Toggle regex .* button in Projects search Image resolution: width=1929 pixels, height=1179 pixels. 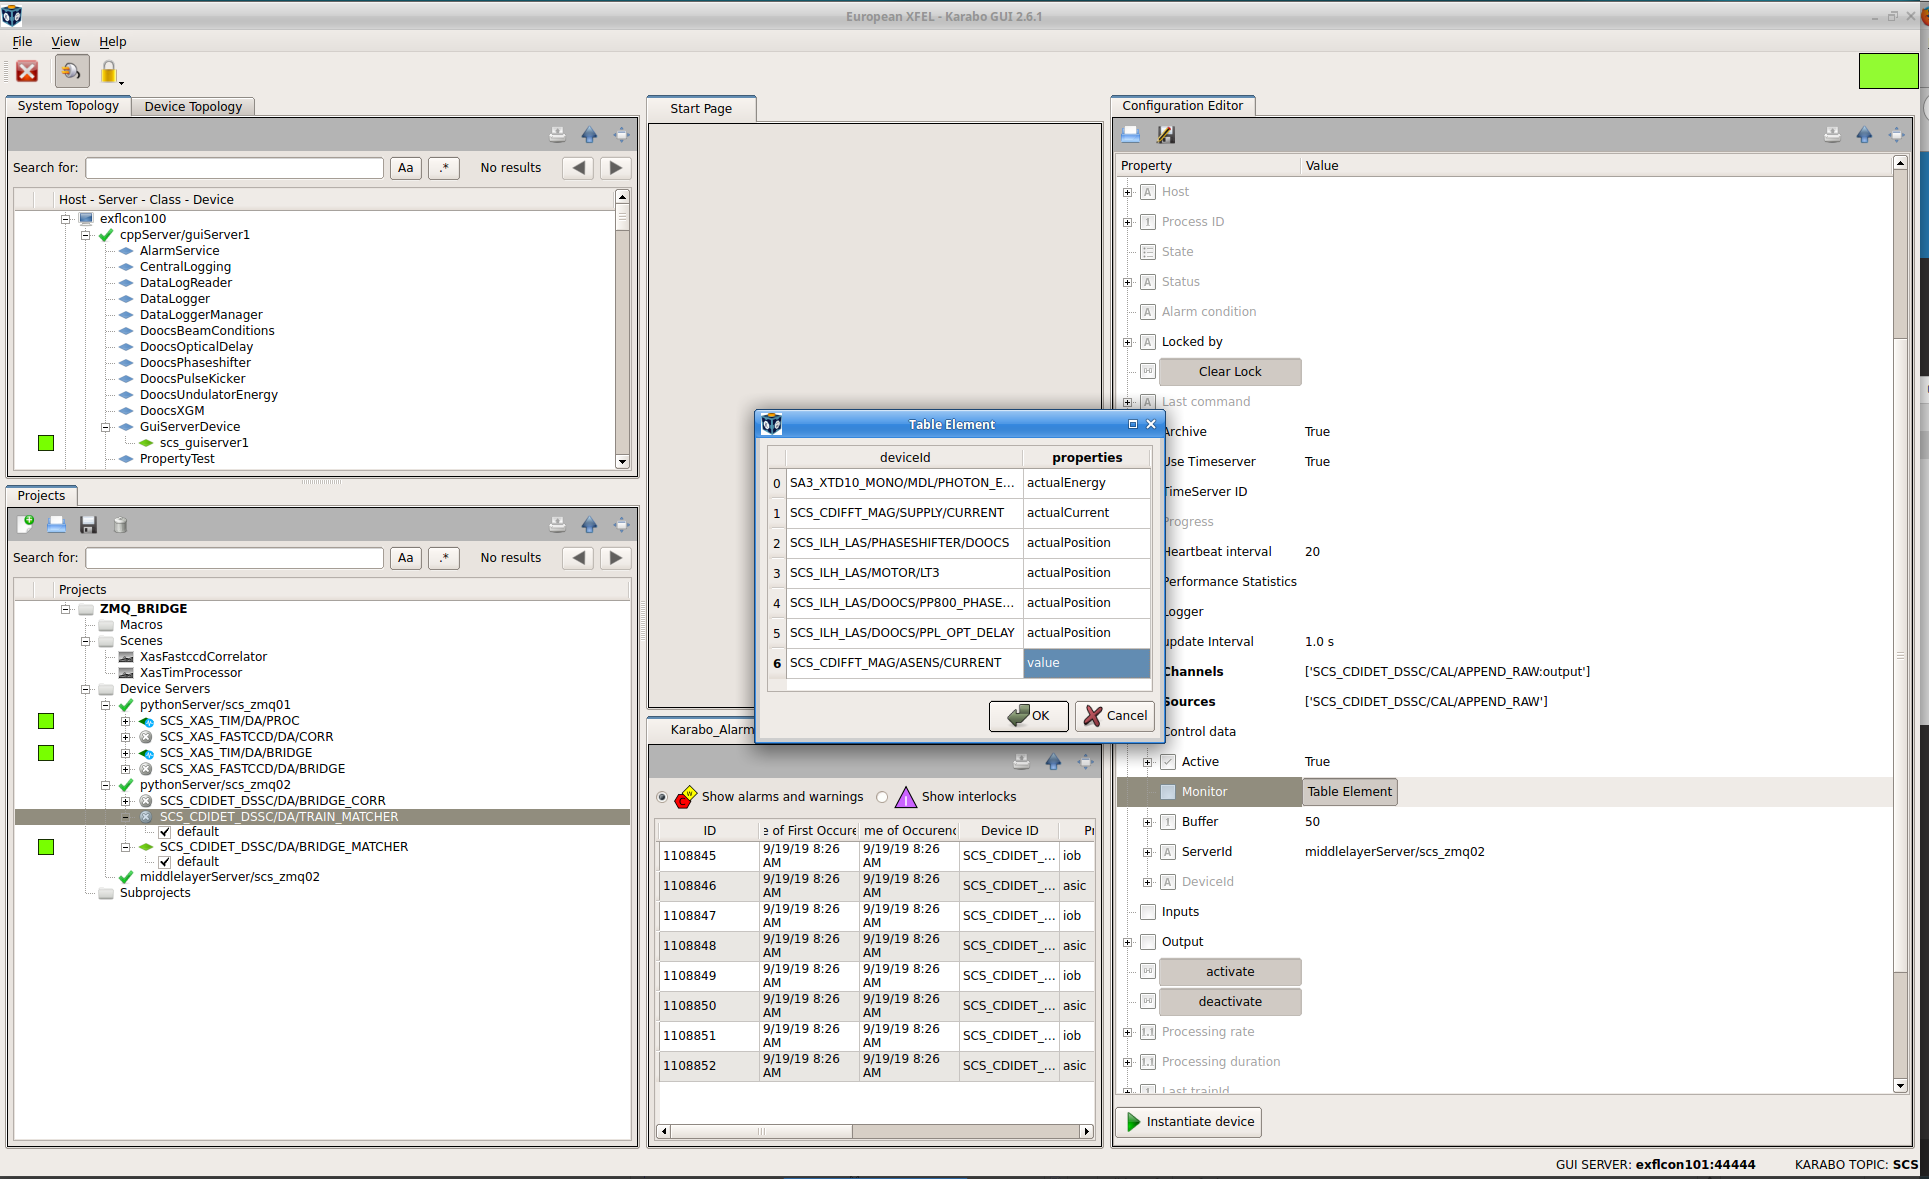[444, 558]
